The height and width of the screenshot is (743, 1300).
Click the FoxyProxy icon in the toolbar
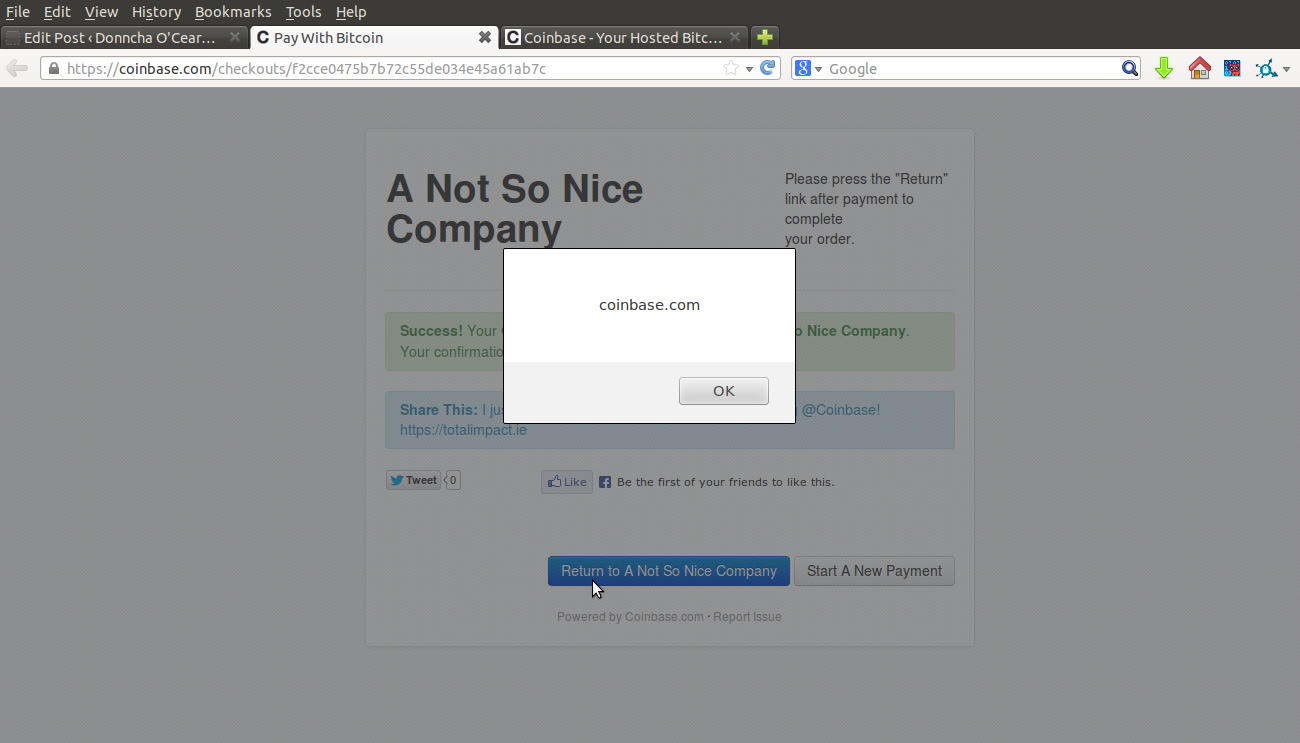point(1265,68)
